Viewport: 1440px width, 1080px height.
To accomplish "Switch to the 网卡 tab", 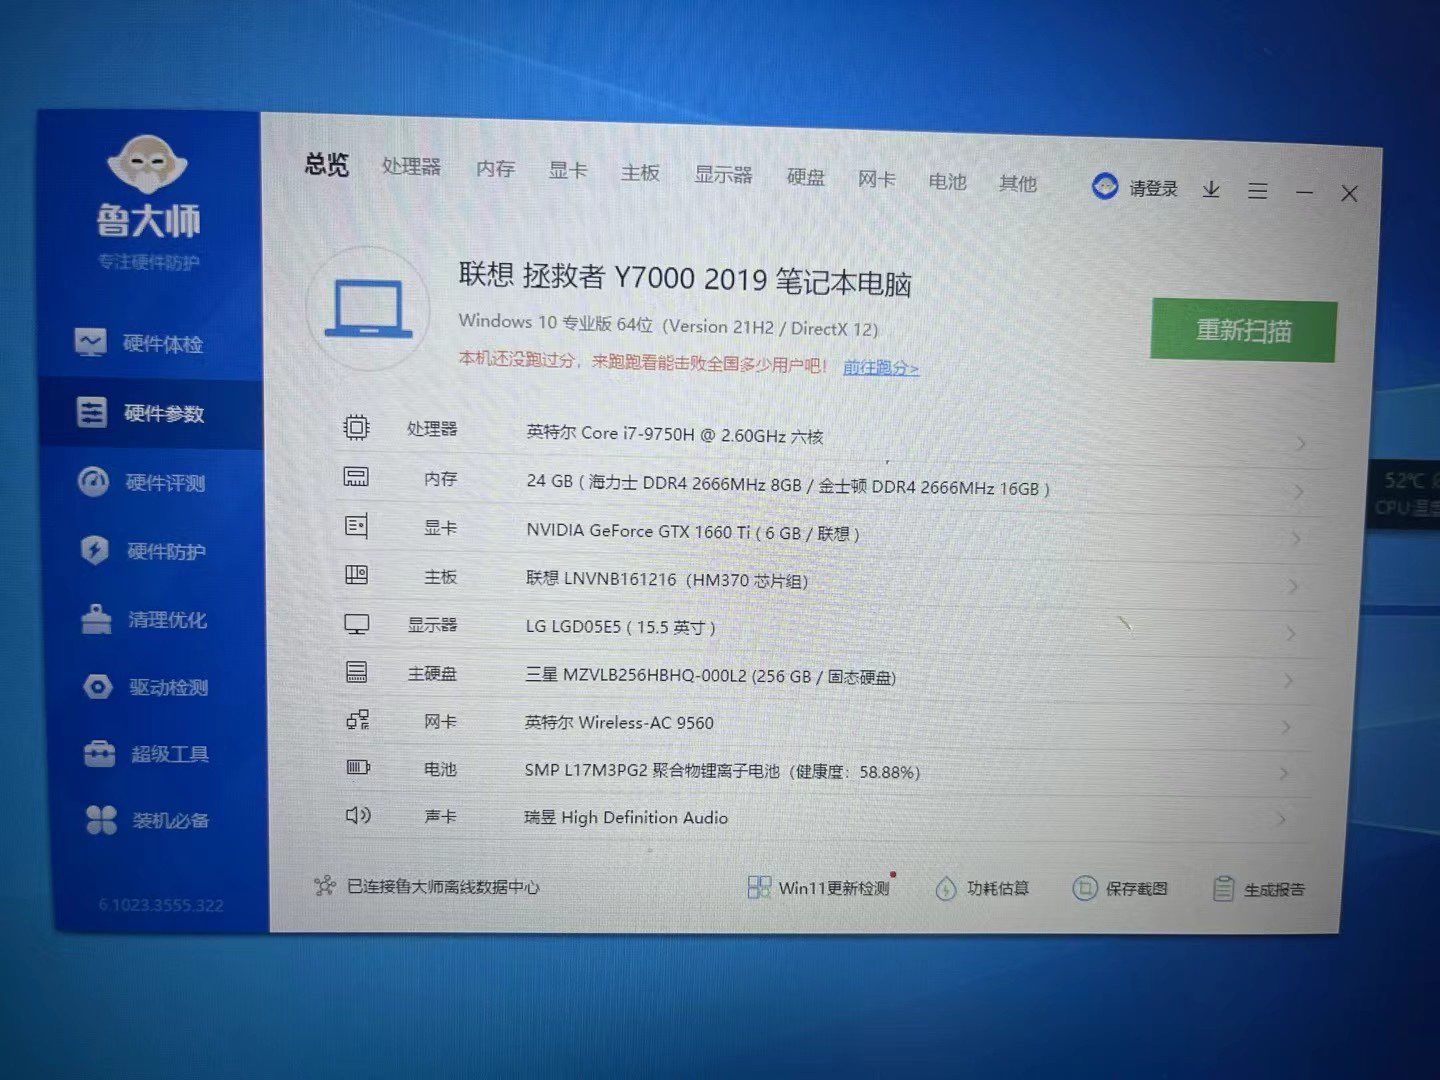I will click(877, 180).
